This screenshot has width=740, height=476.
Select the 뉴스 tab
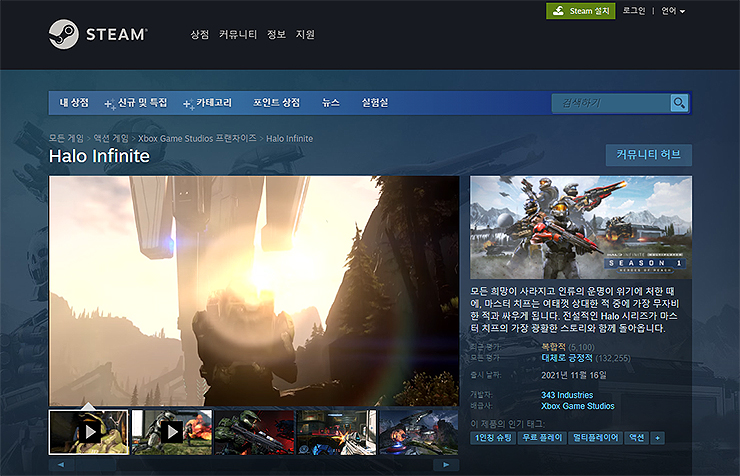coord(330,103)
